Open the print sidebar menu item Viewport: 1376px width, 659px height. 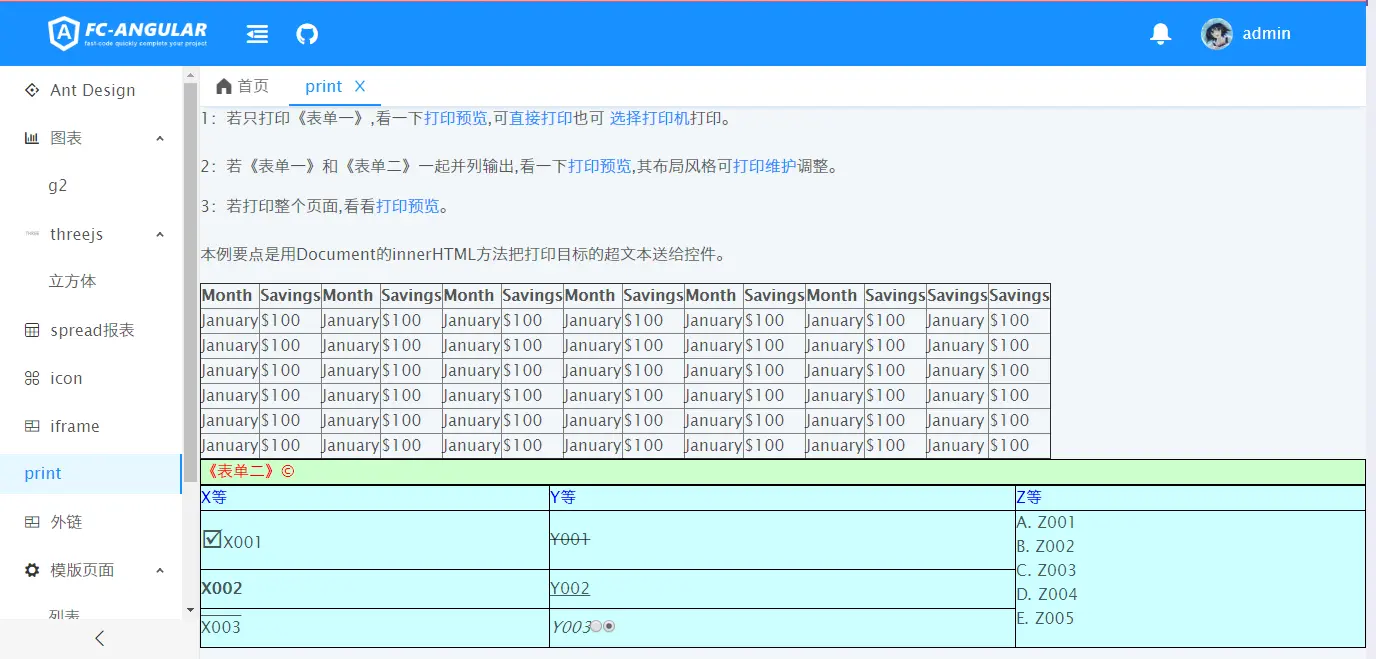click(x=91, y=474)
